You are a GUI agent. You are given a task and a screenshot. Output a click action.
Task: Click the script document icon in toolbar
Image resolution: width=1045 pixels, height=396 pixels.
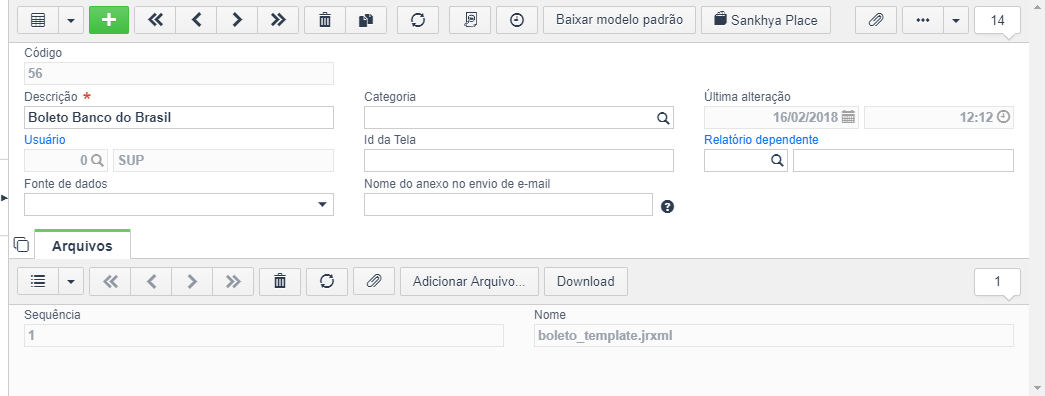pyautogui.click(x=470, y=20)
